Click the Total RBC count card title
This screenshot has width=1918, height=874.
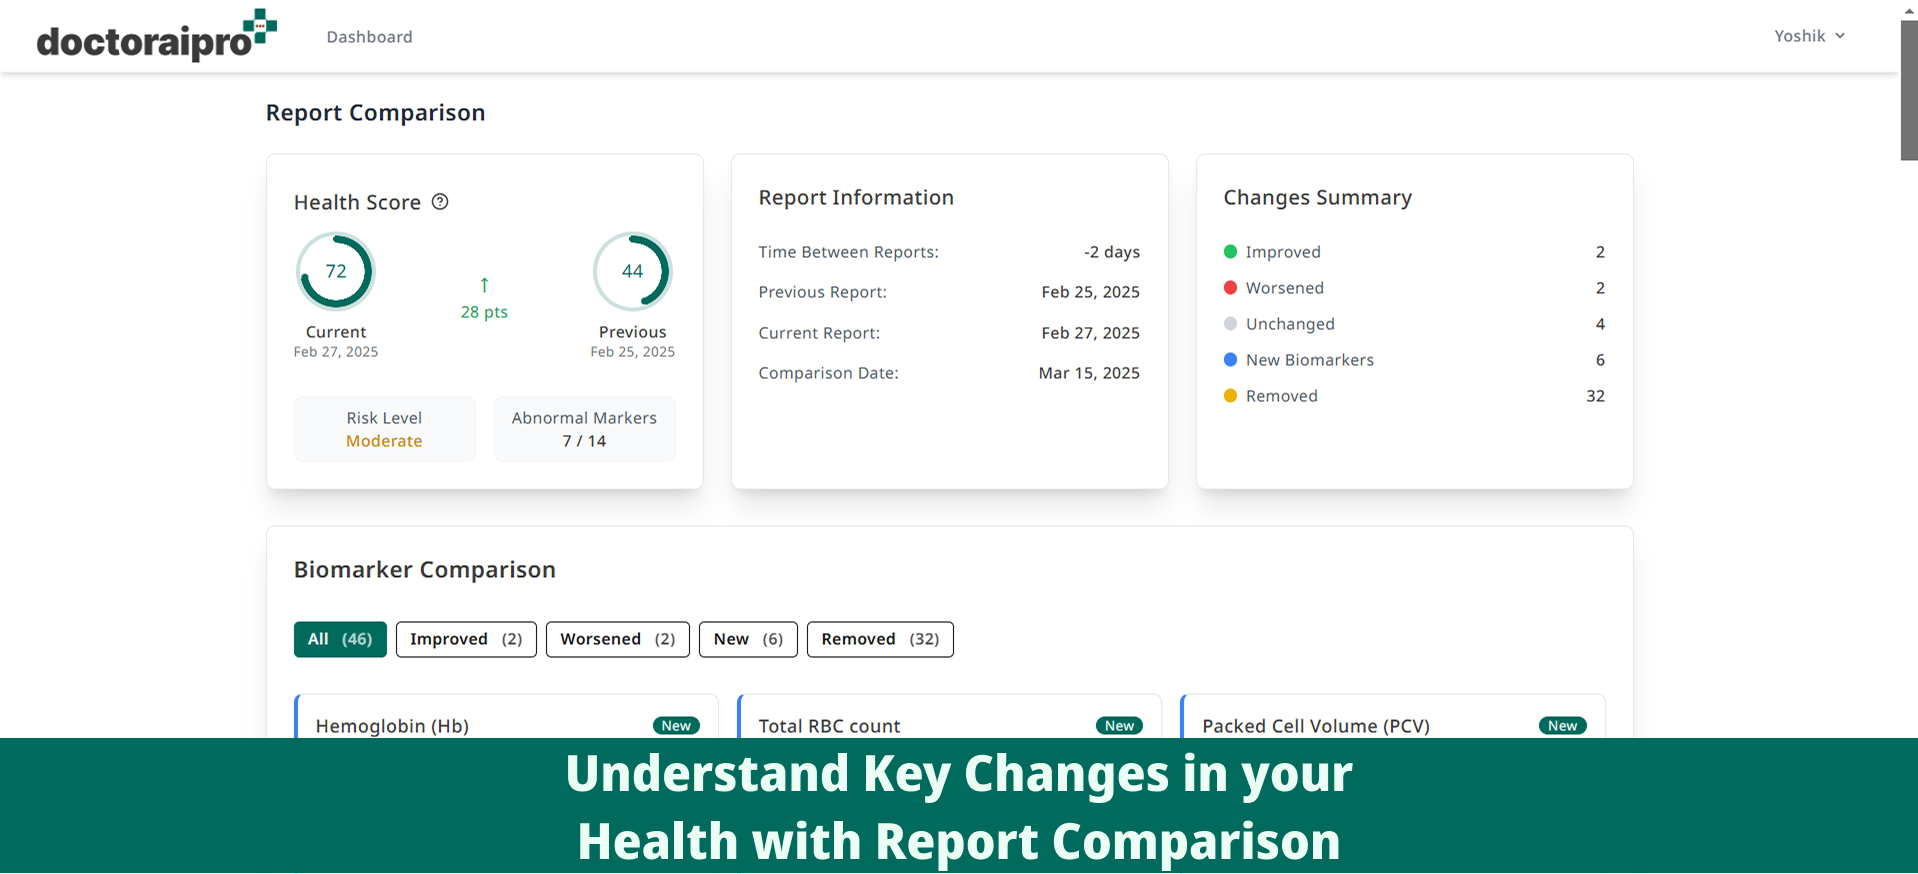[x=829, y=726]
